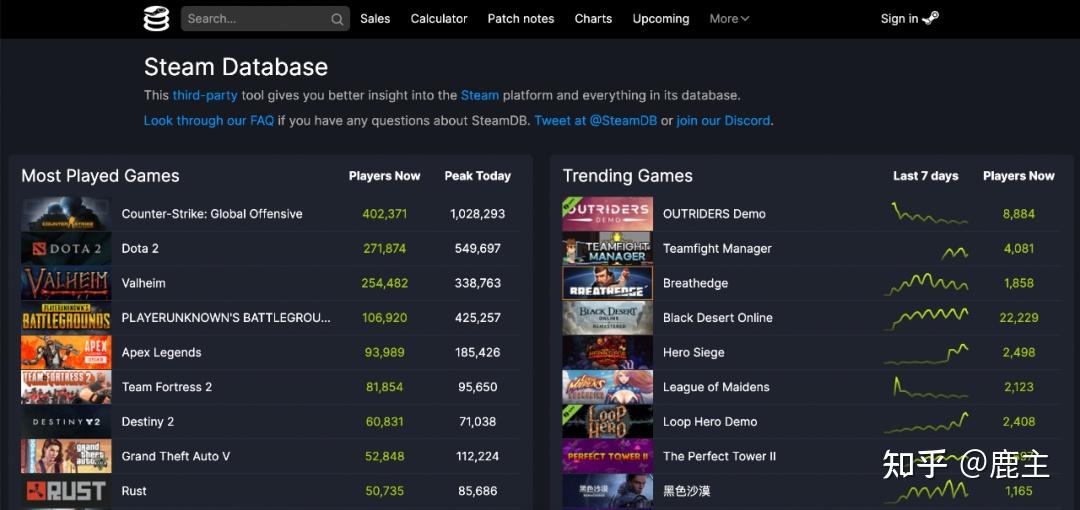Click the Rust logo thumbnail
This screenshot has width=1080, height=510.
point(66,491)
